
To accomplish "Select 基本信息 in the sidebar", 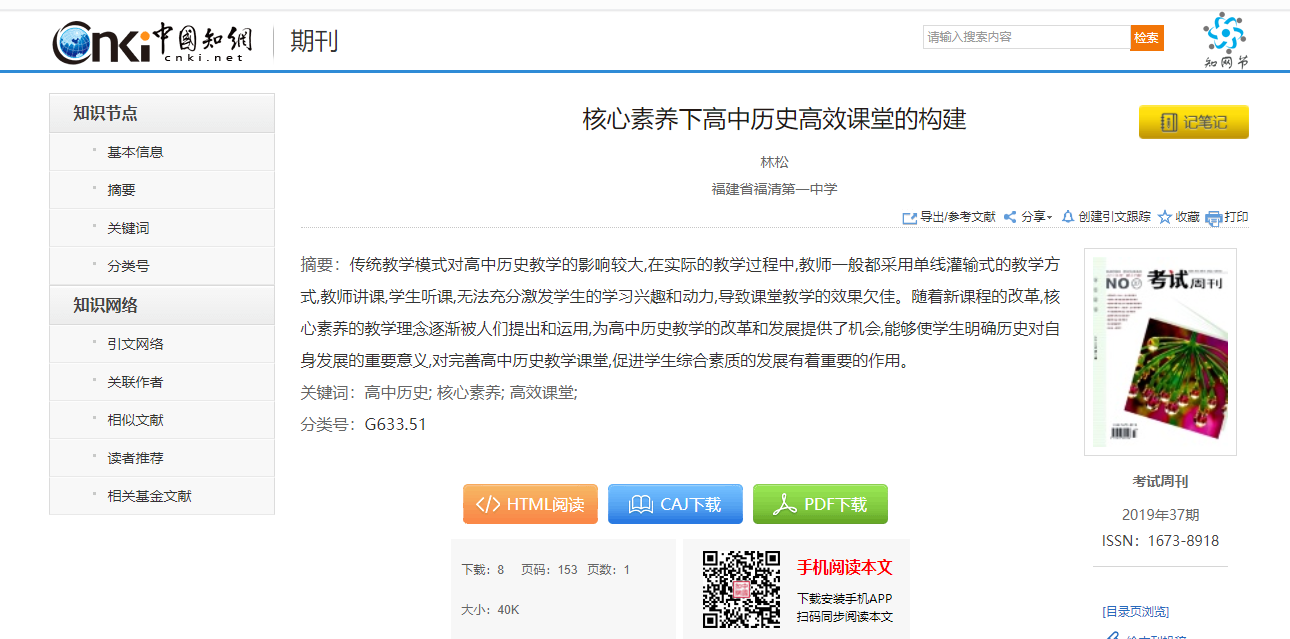I will [x=135, y=152].
